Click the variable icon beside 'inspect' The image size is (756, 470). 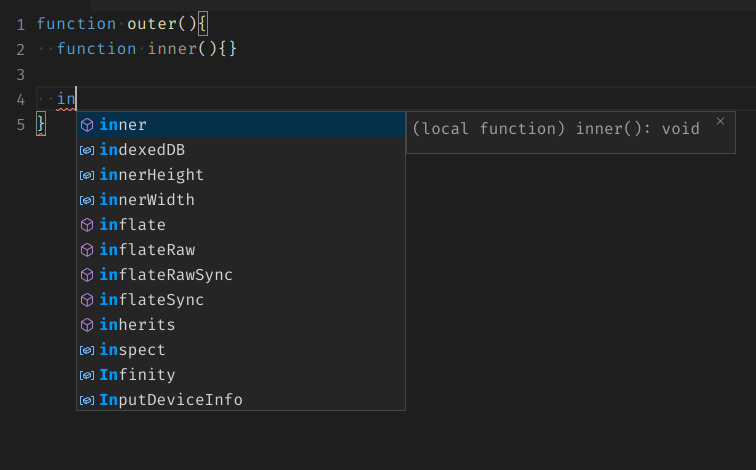point(87,350)
